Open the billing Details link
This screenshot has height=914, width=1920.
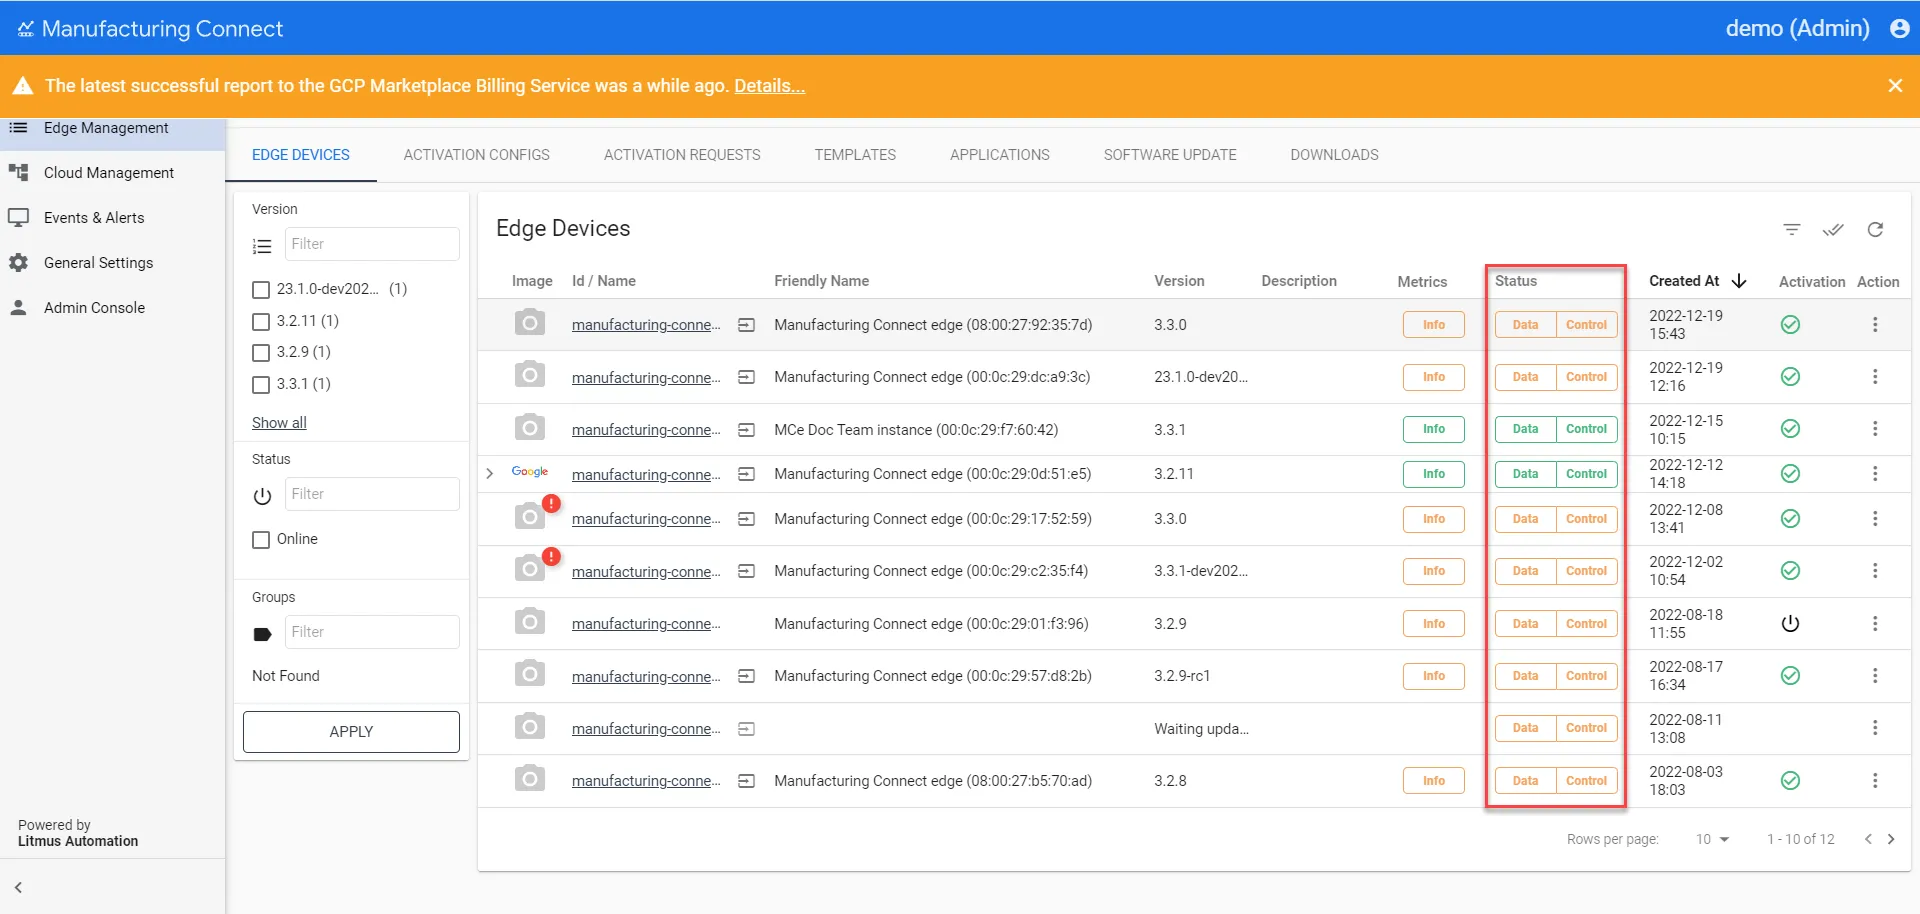click(x=769, y=86)
